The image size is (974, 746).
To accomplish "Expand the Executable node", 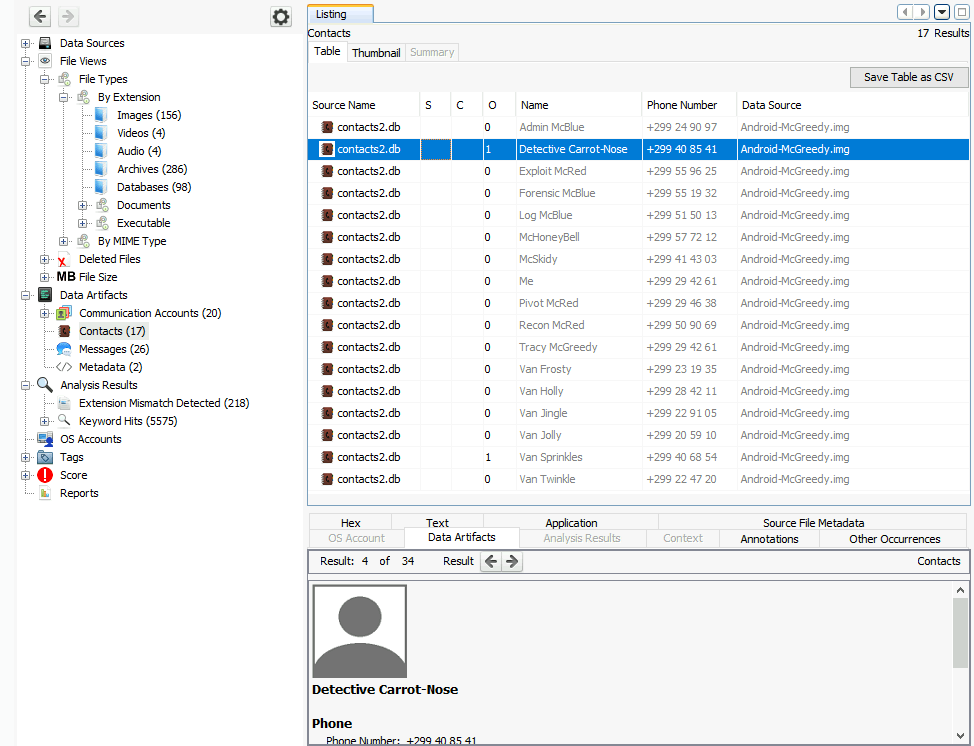I will (x=82, y=224).
